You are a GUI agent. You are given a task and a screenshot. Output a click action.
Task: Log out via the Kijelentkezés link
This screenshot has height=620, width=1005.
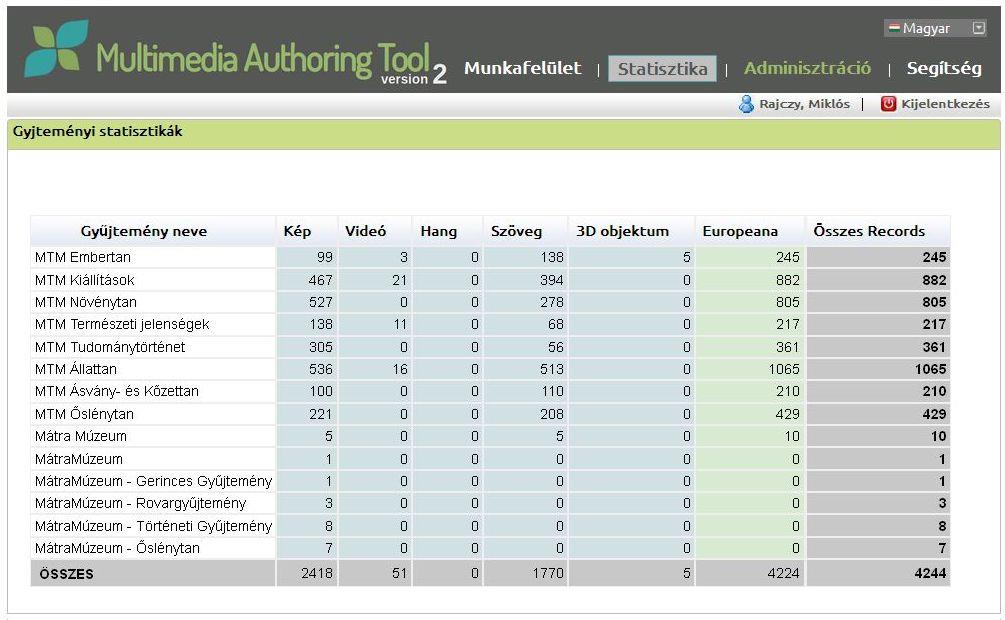[x=945, y=104]
